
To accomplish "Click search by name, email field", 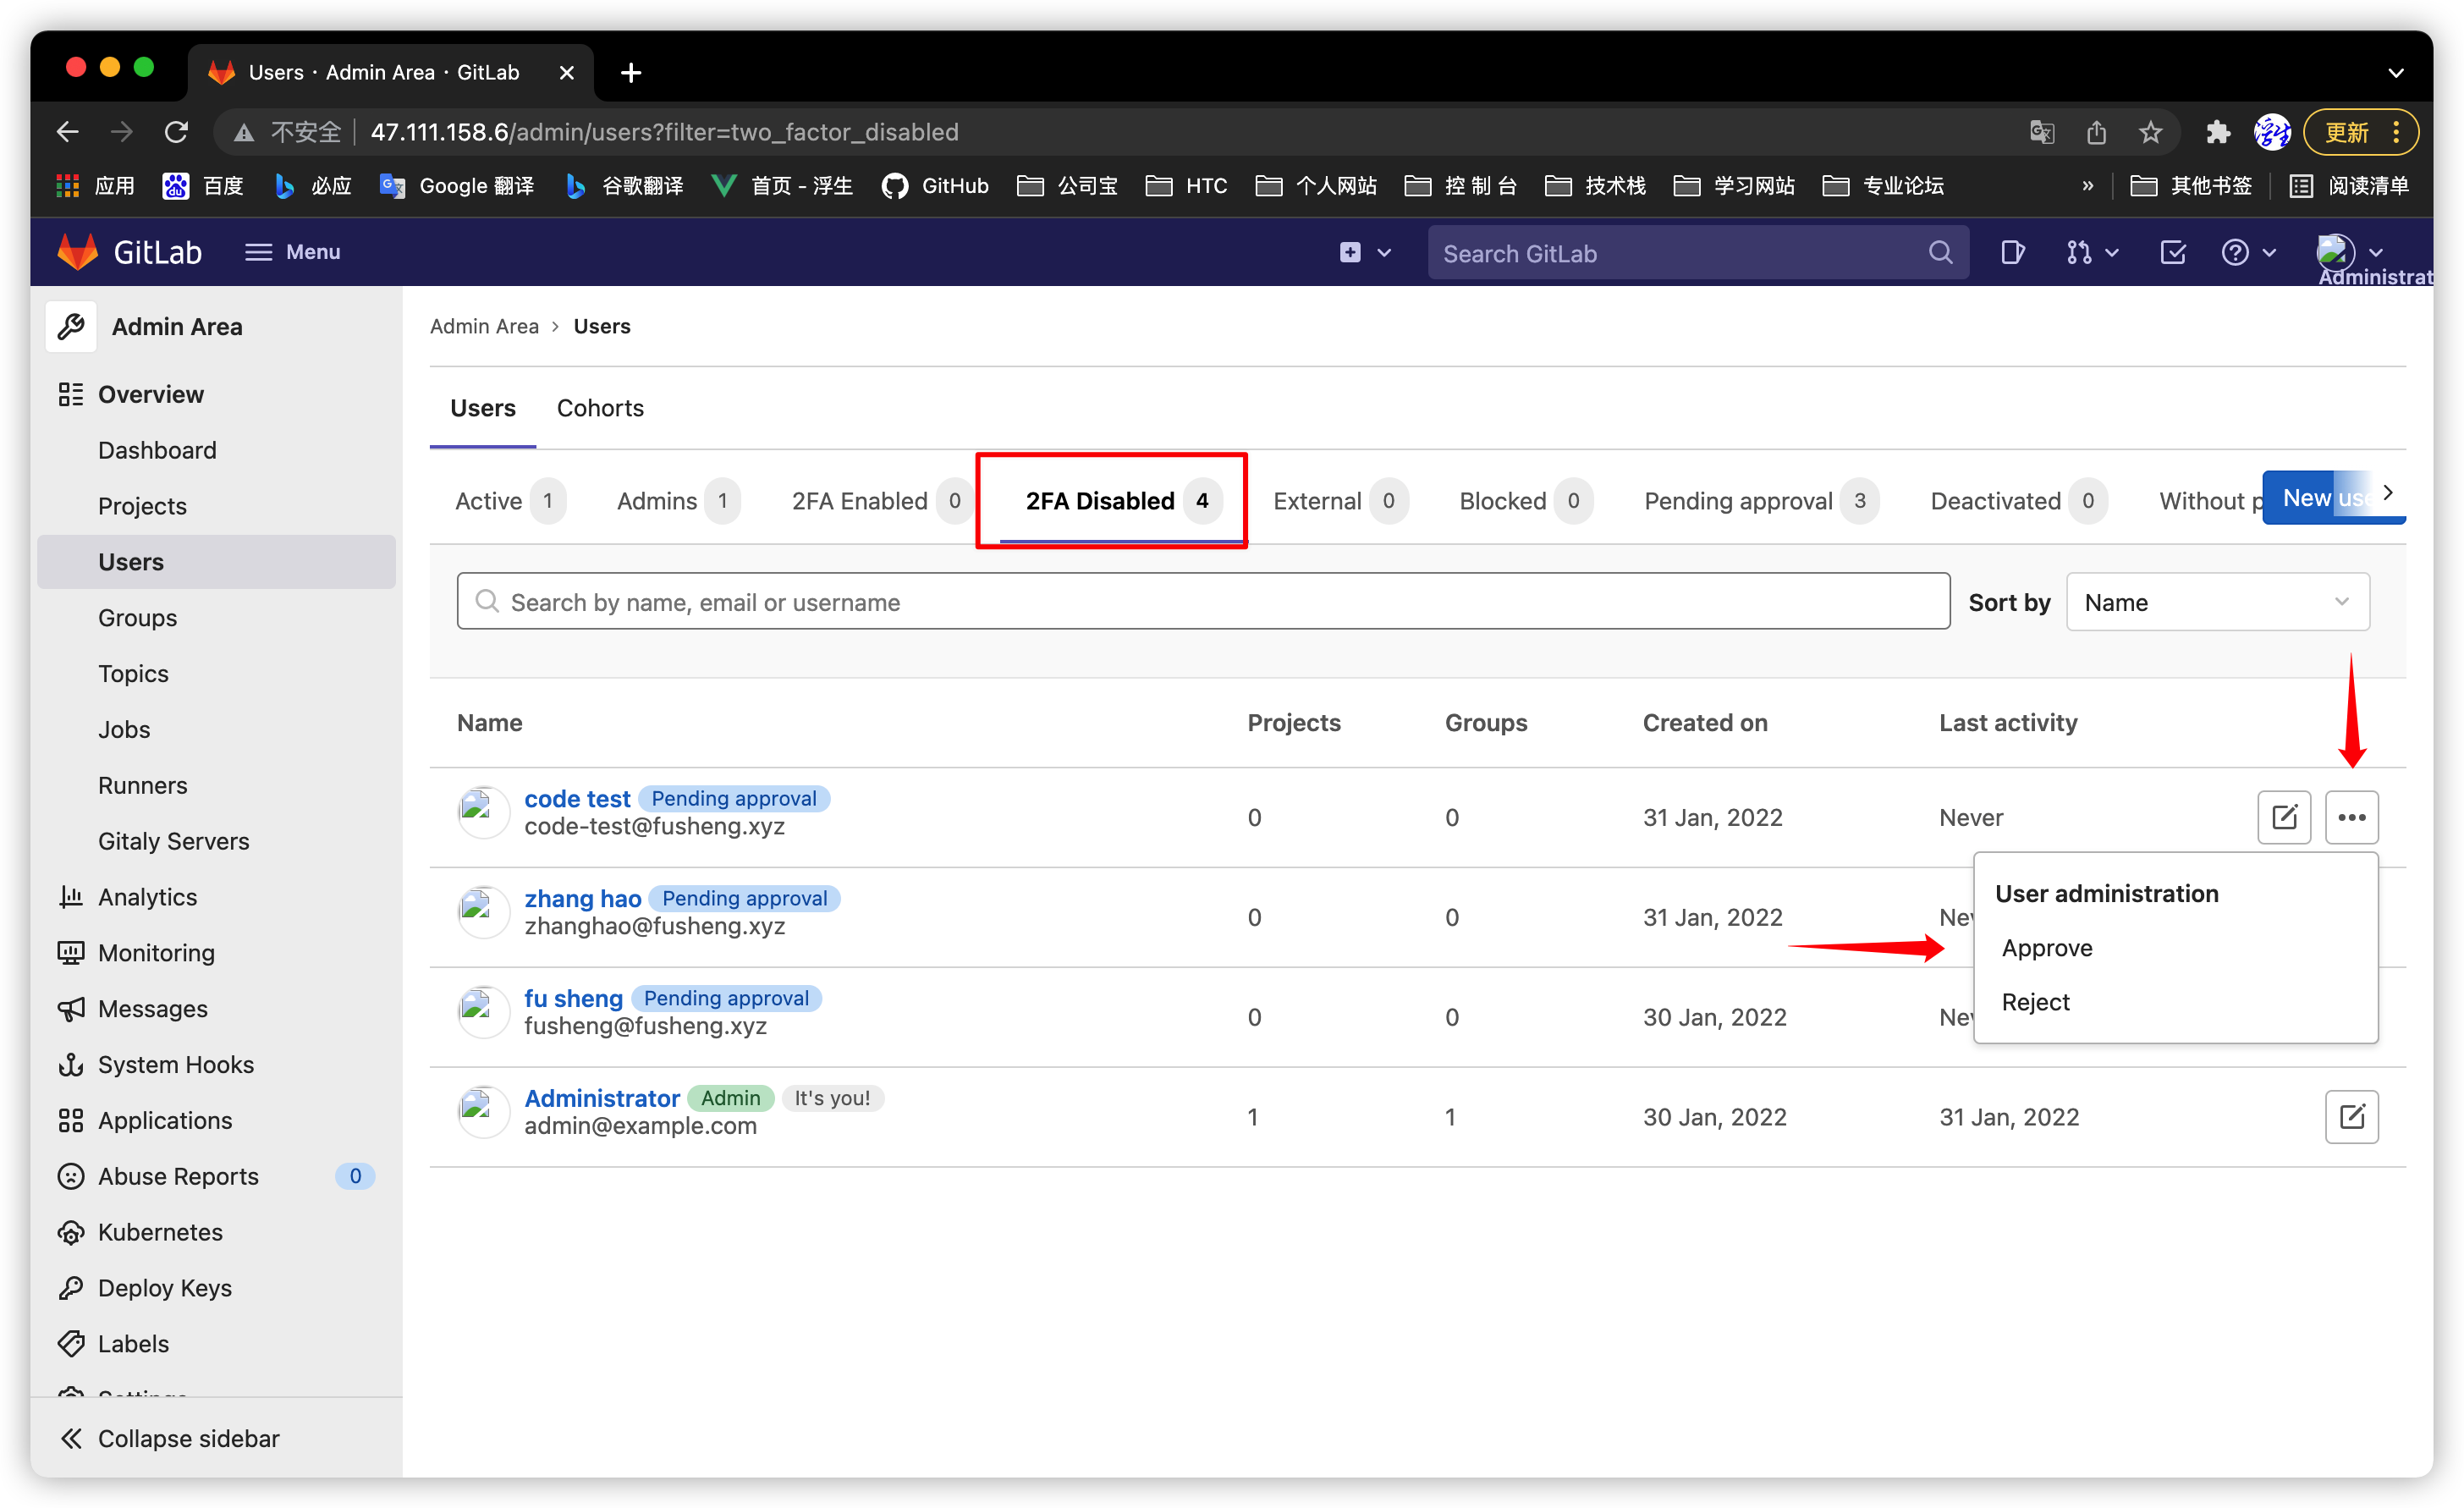I will pyautogui.click(x=1203, y=602).
